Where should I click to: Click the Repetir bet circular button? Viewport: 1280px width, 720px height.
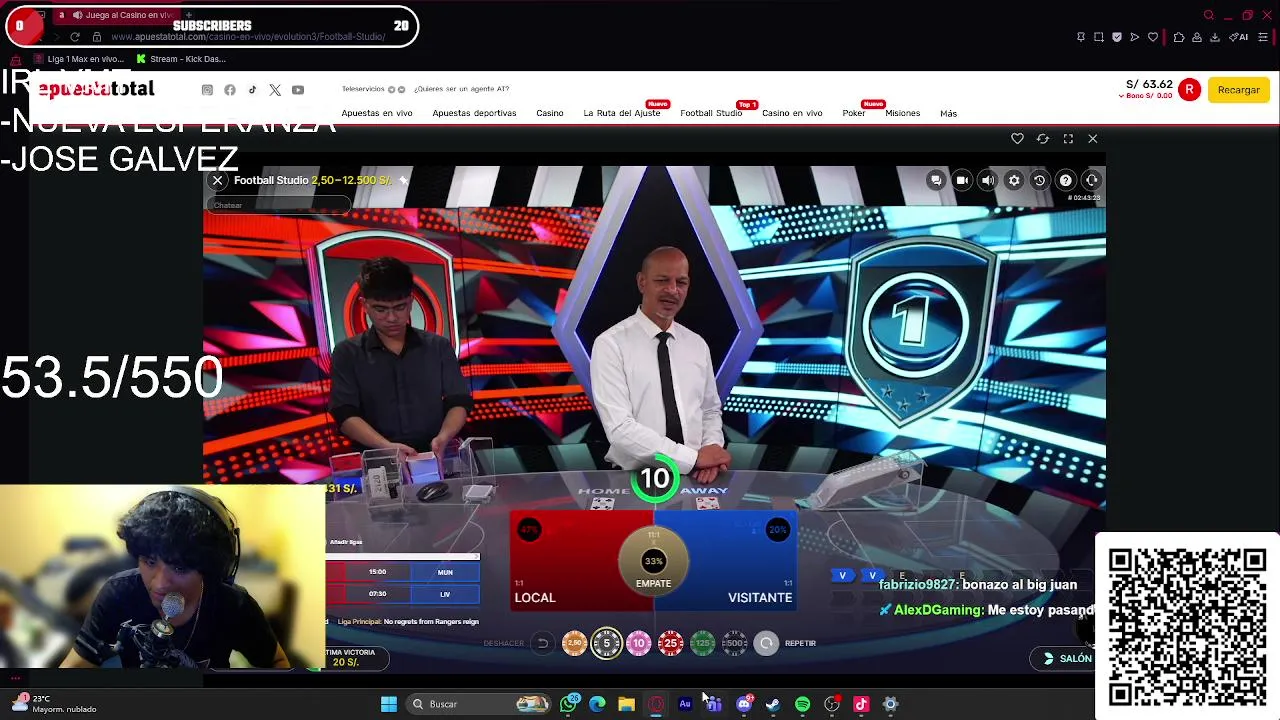pos(766,643)
